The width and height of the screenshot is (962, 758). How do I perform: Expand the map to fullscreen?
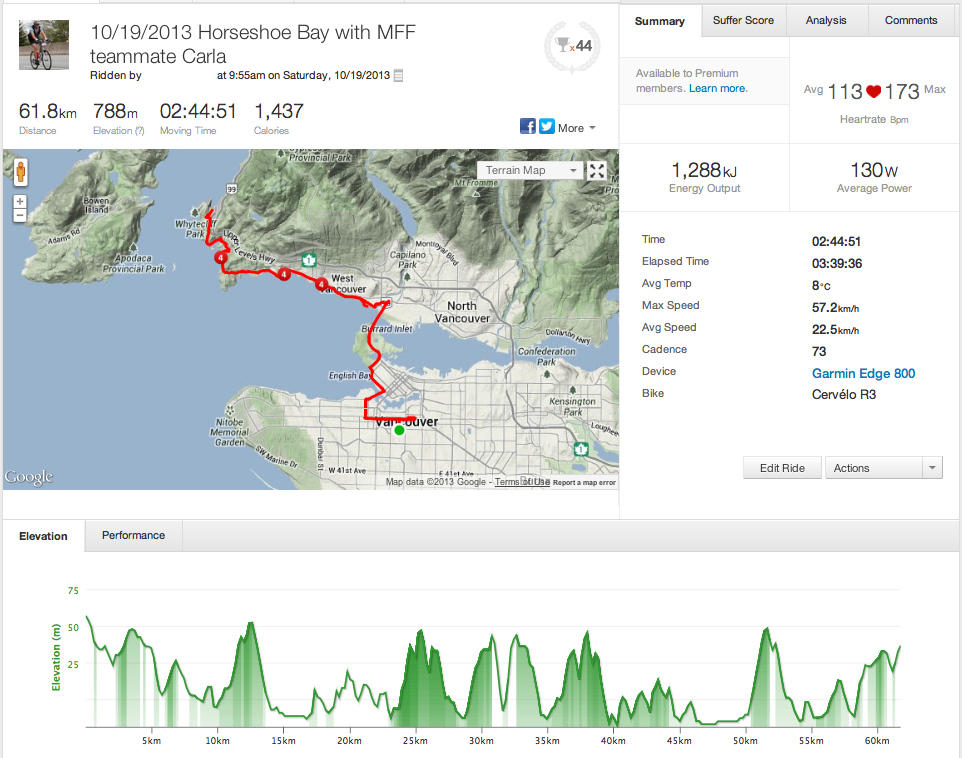[x=597, y=170]
